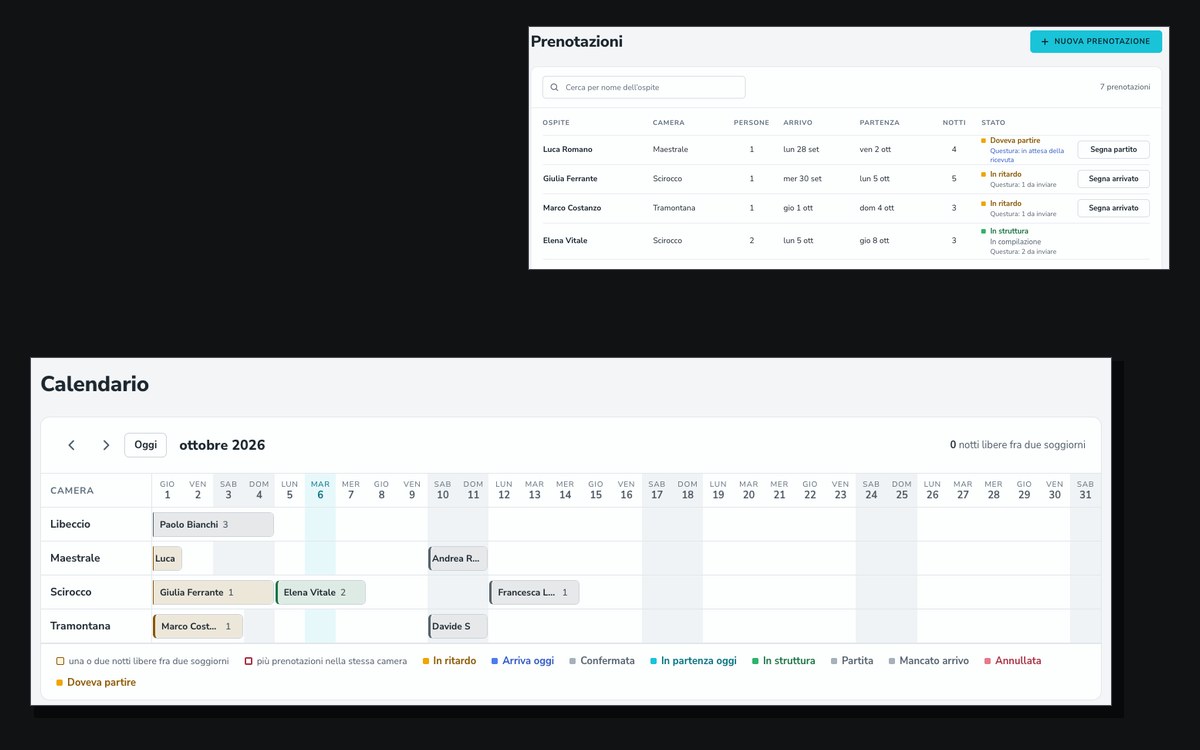Open Elena Vitale booking block in calendar

[x=321, y=592]
